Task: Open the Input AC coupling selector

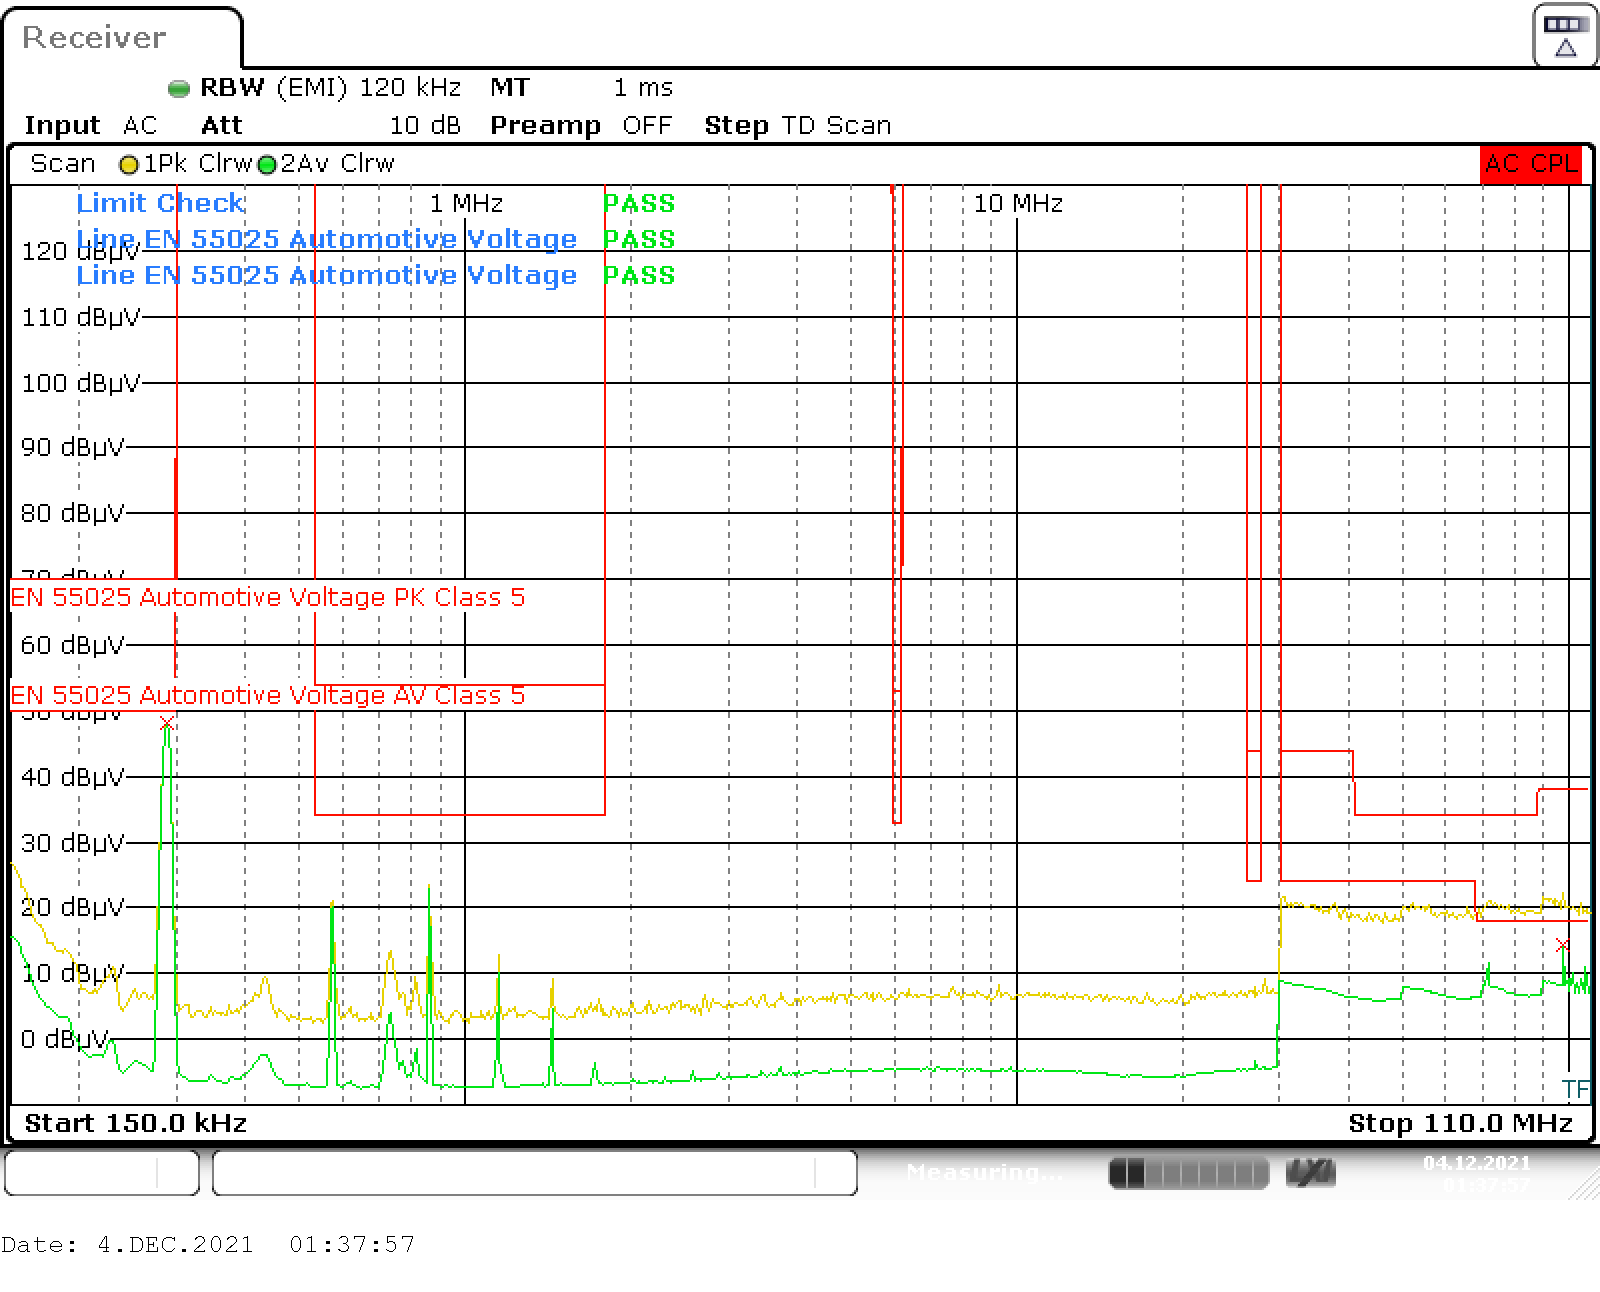Action: click(139, 125)
